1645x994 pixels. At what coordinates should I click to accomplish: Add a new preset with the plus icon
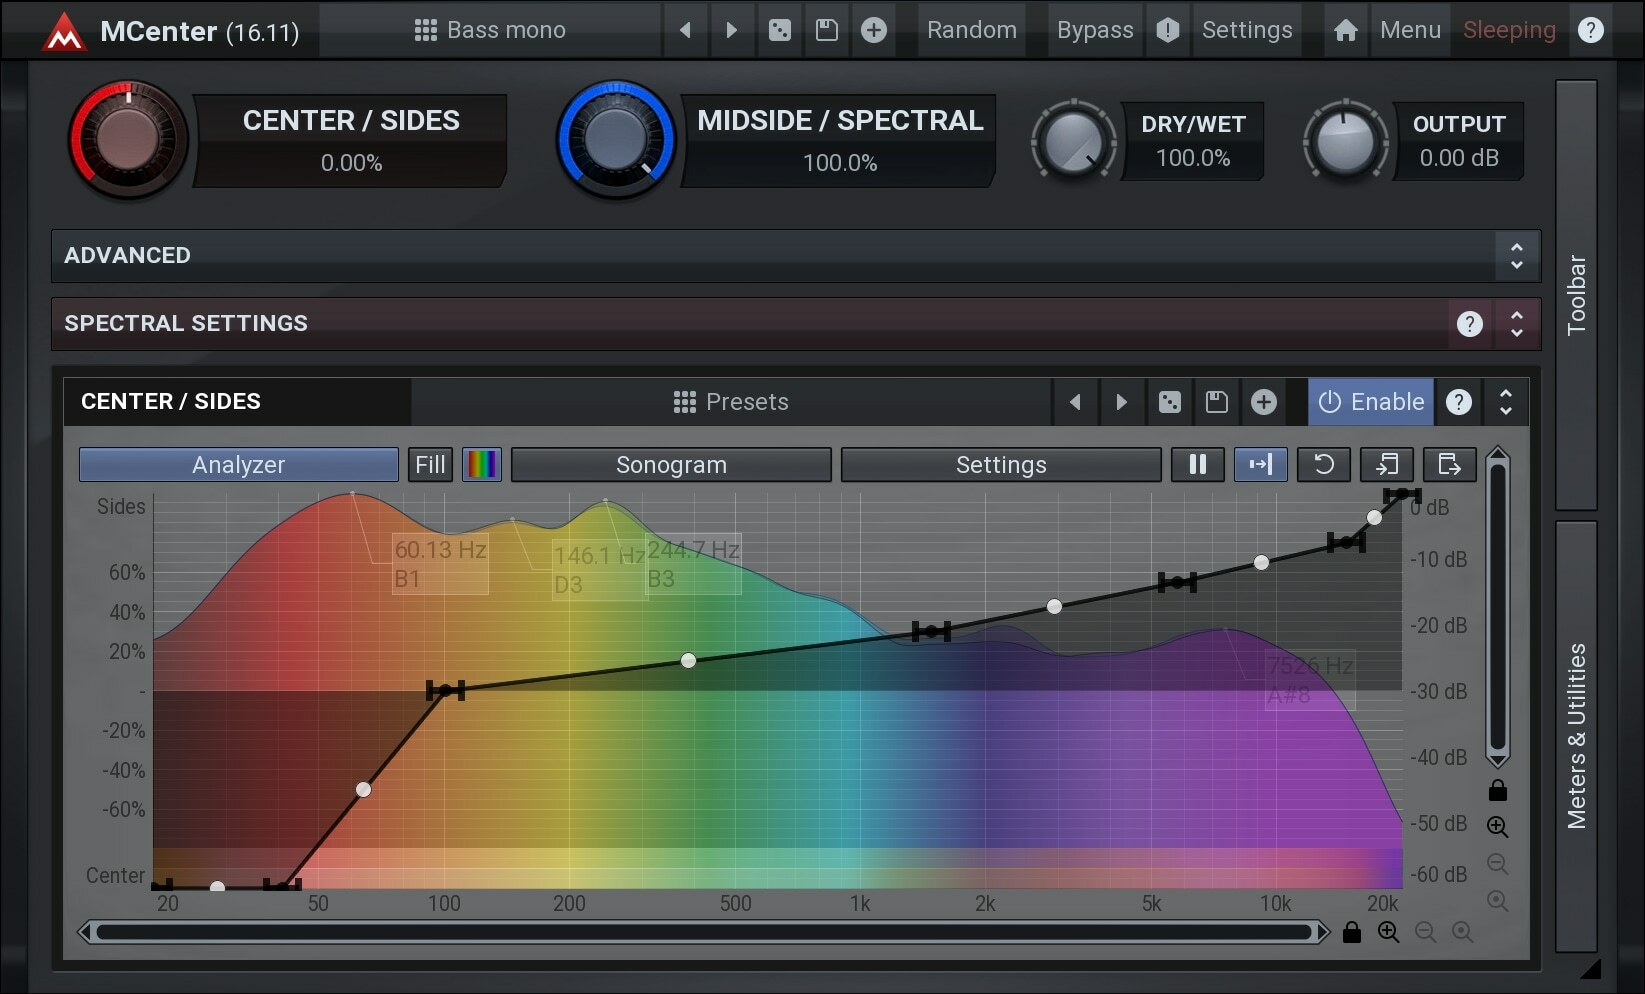pyautogui.click(x=873, y=30)
